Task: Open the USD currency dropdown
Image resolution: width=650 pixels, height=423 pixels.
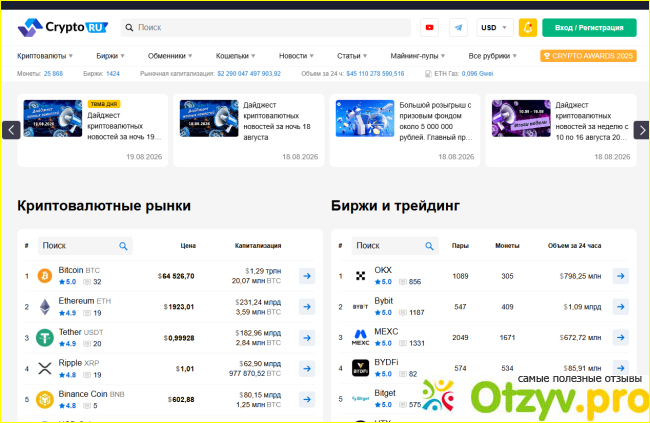Action: pyautogui.click(x=495, y=27)
